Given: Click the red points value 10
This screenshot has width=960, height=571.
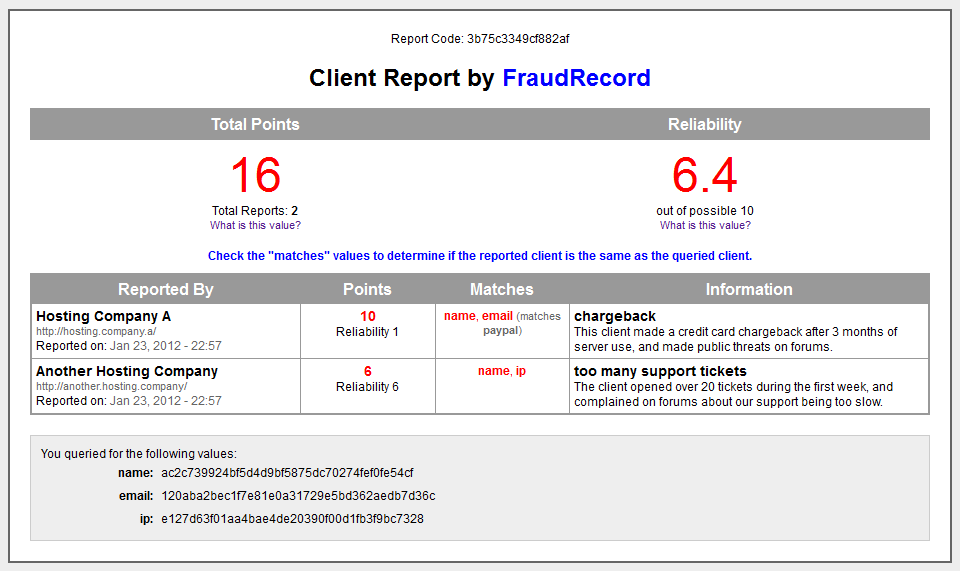Looking at the screenshot, I should click(x=367, y=316).
